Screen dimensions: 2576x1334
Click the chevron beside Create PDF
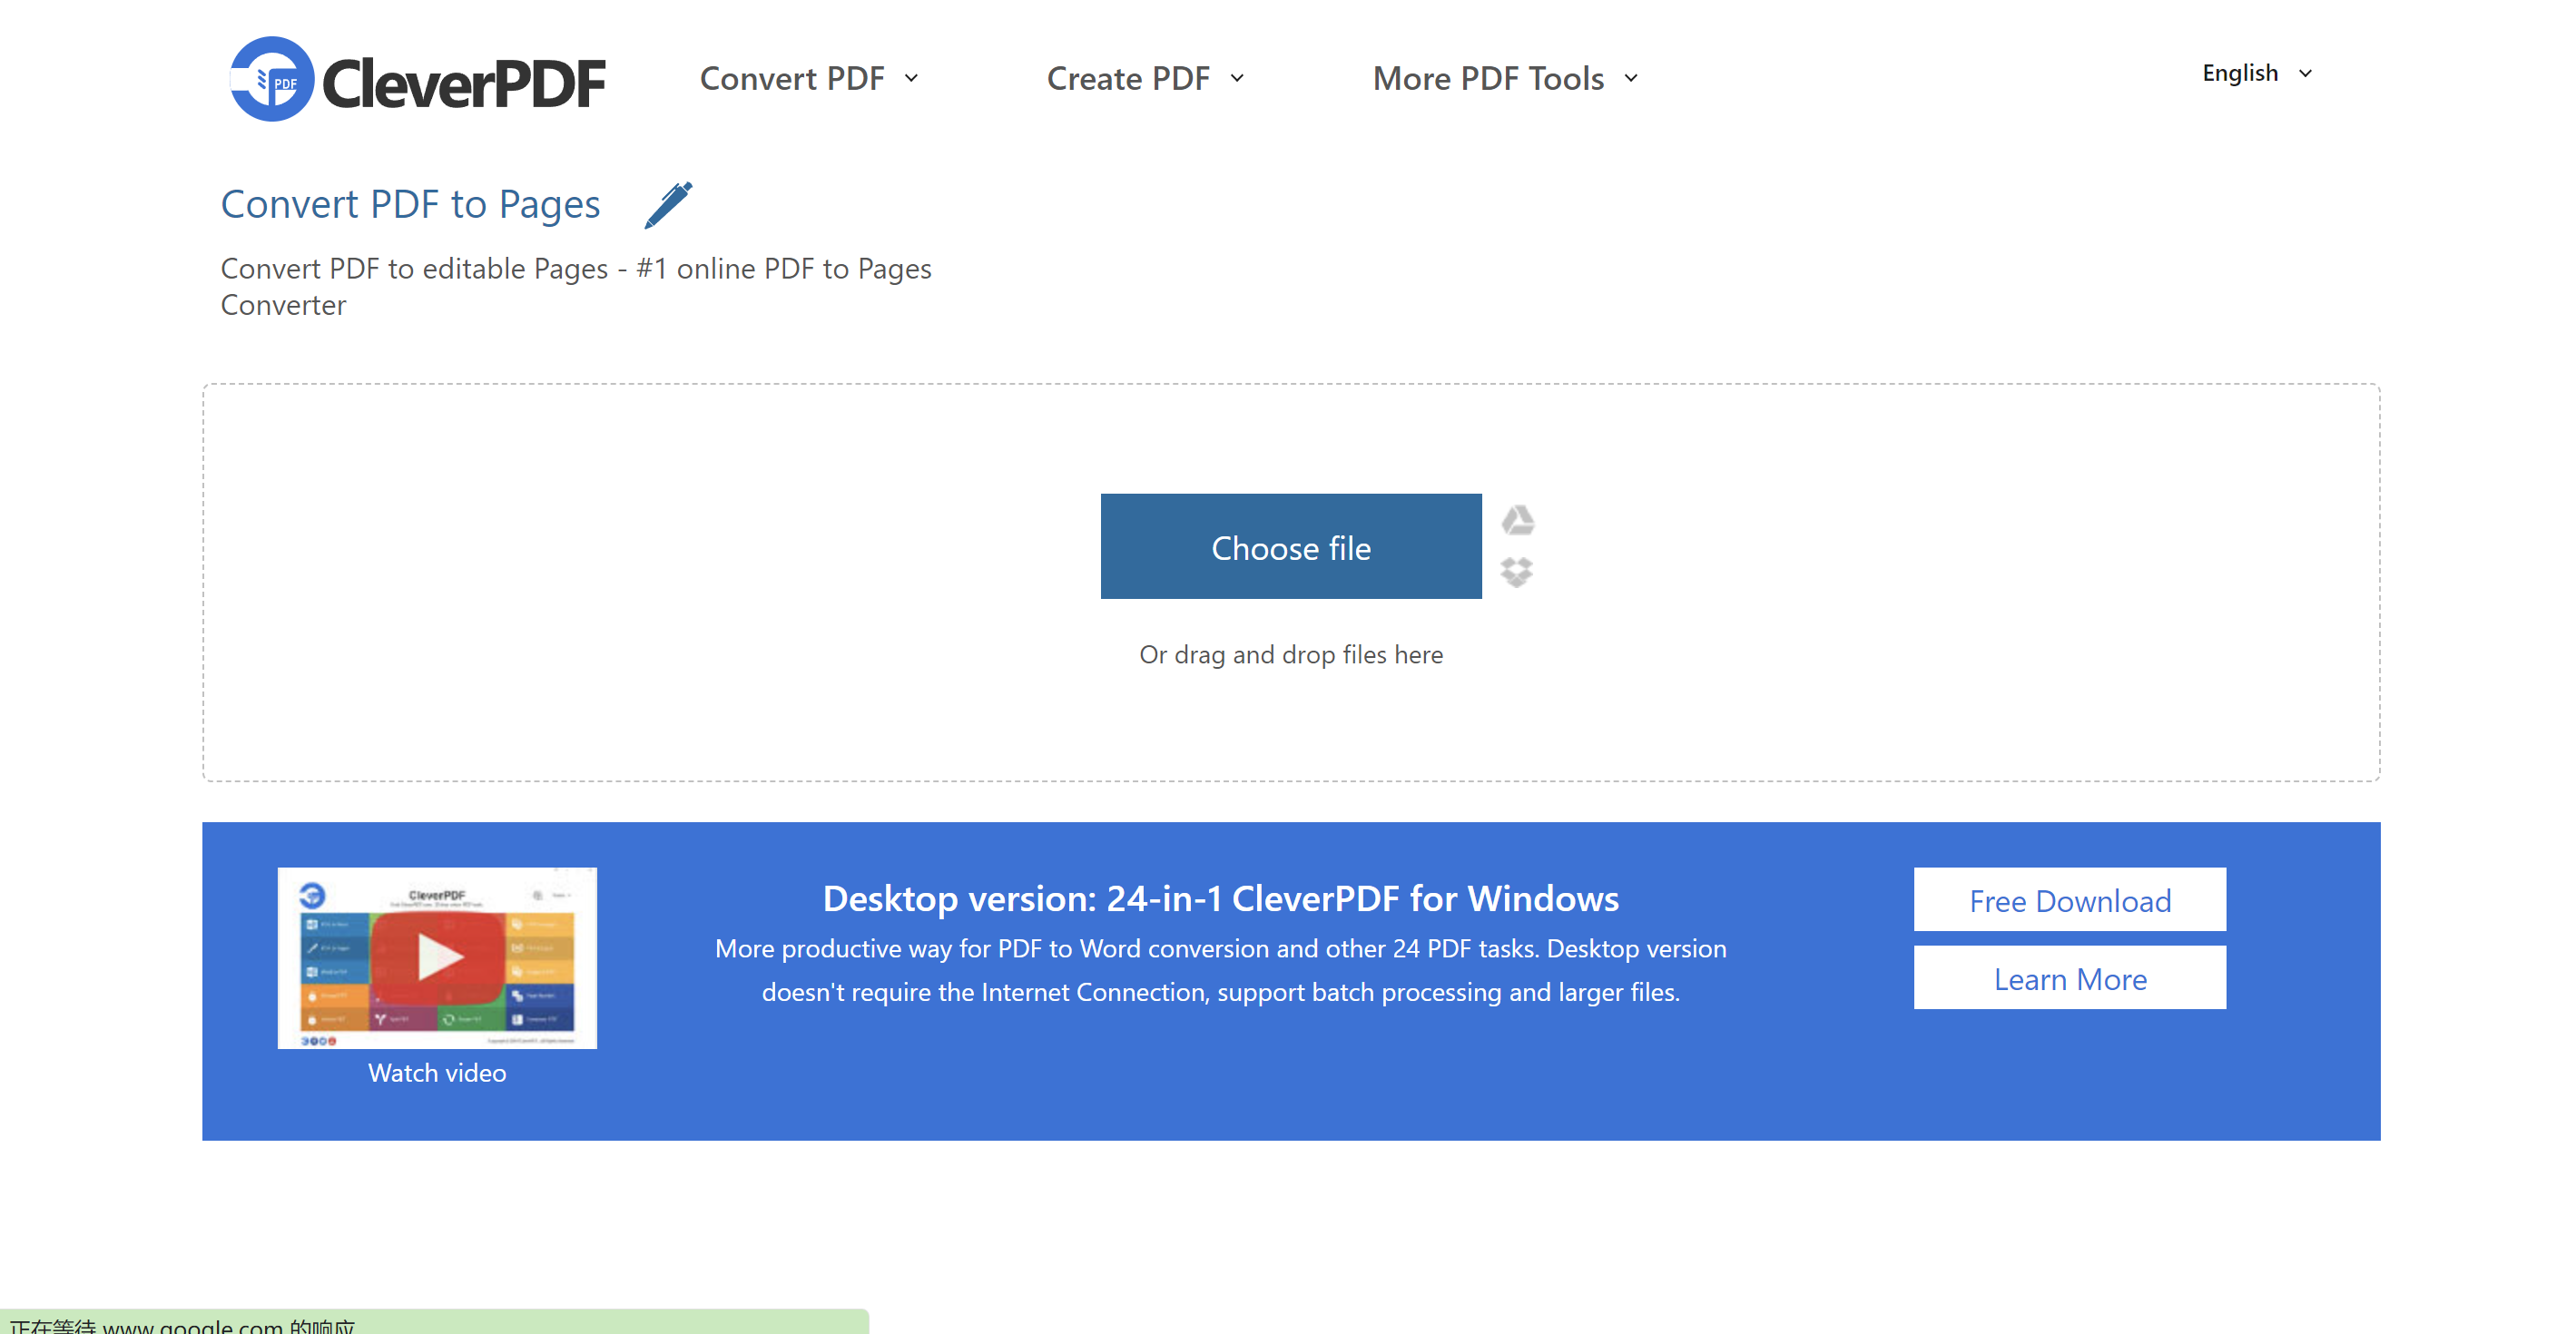click(1237, 78)
